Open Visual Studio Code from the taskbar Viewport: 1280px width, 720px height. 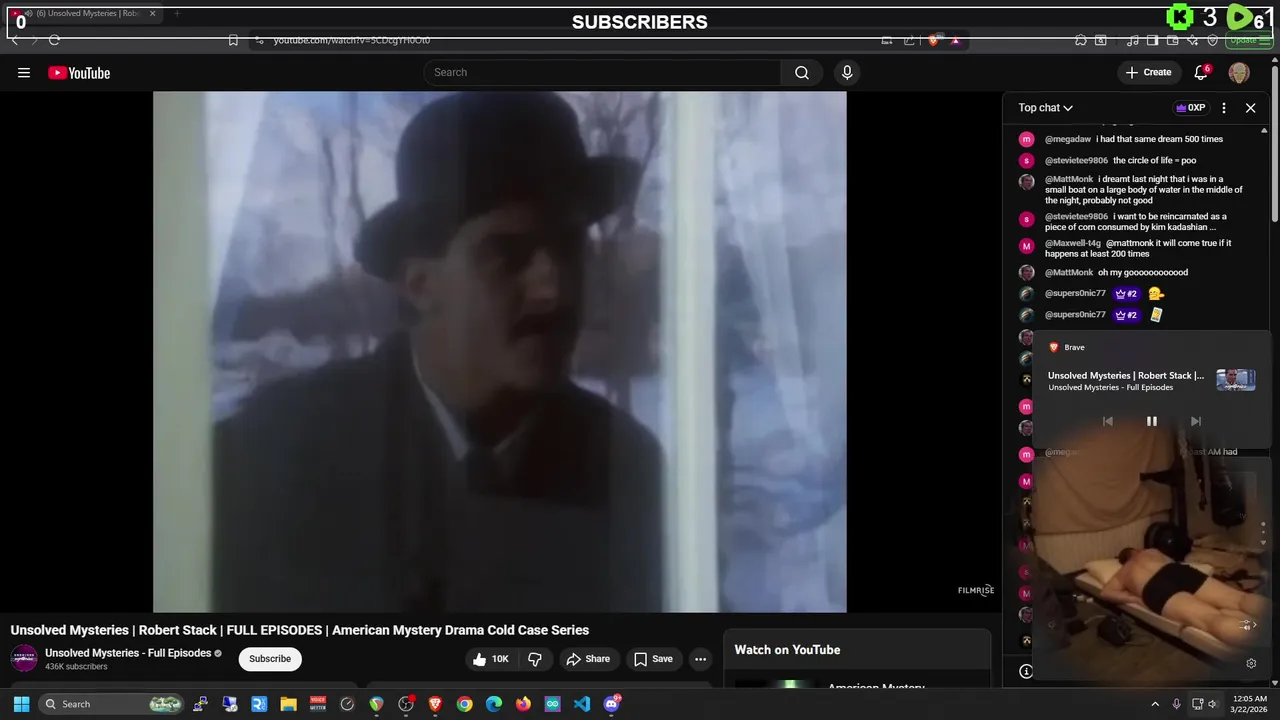click(x=582, y=704)
